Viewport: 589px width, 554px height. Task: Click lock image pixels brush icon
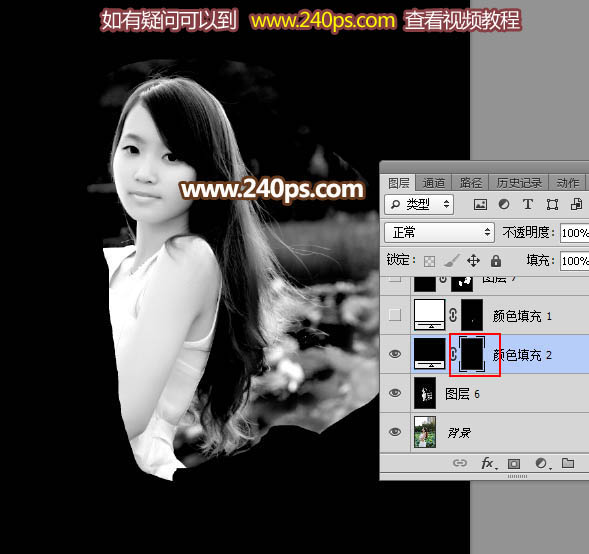452,260
